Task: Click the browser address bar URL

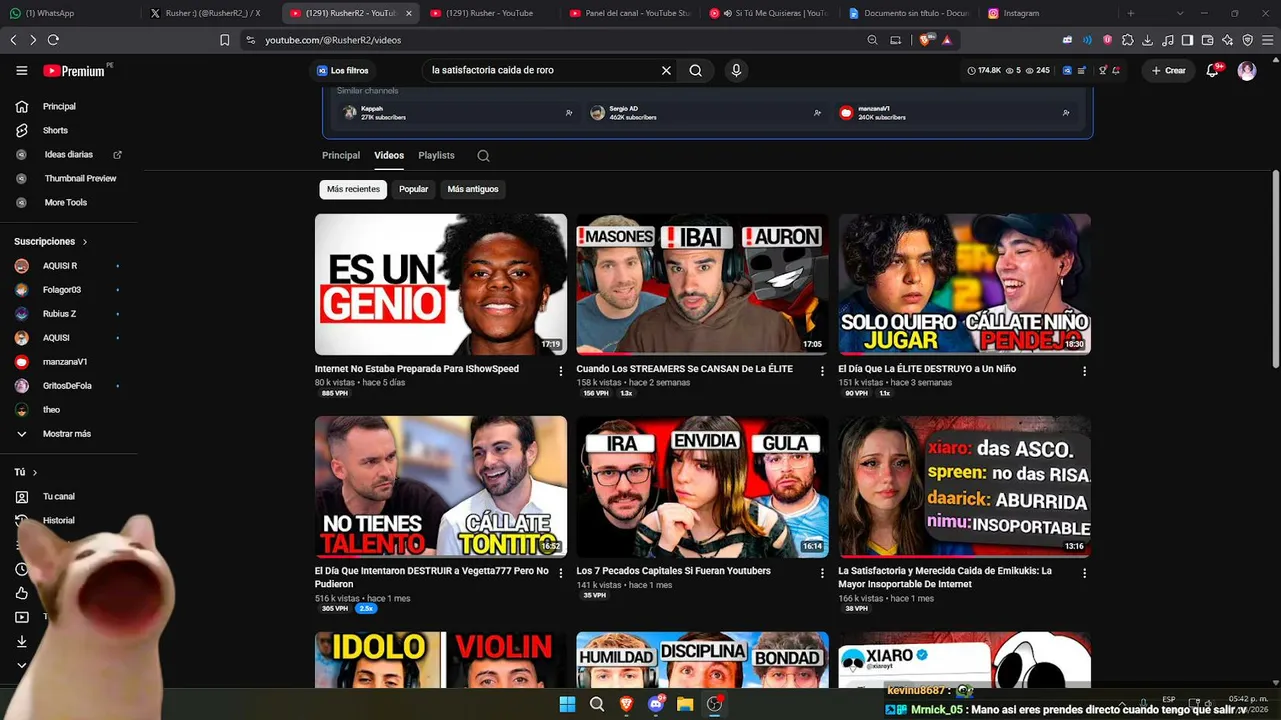Action: click(x=333, y=40)
